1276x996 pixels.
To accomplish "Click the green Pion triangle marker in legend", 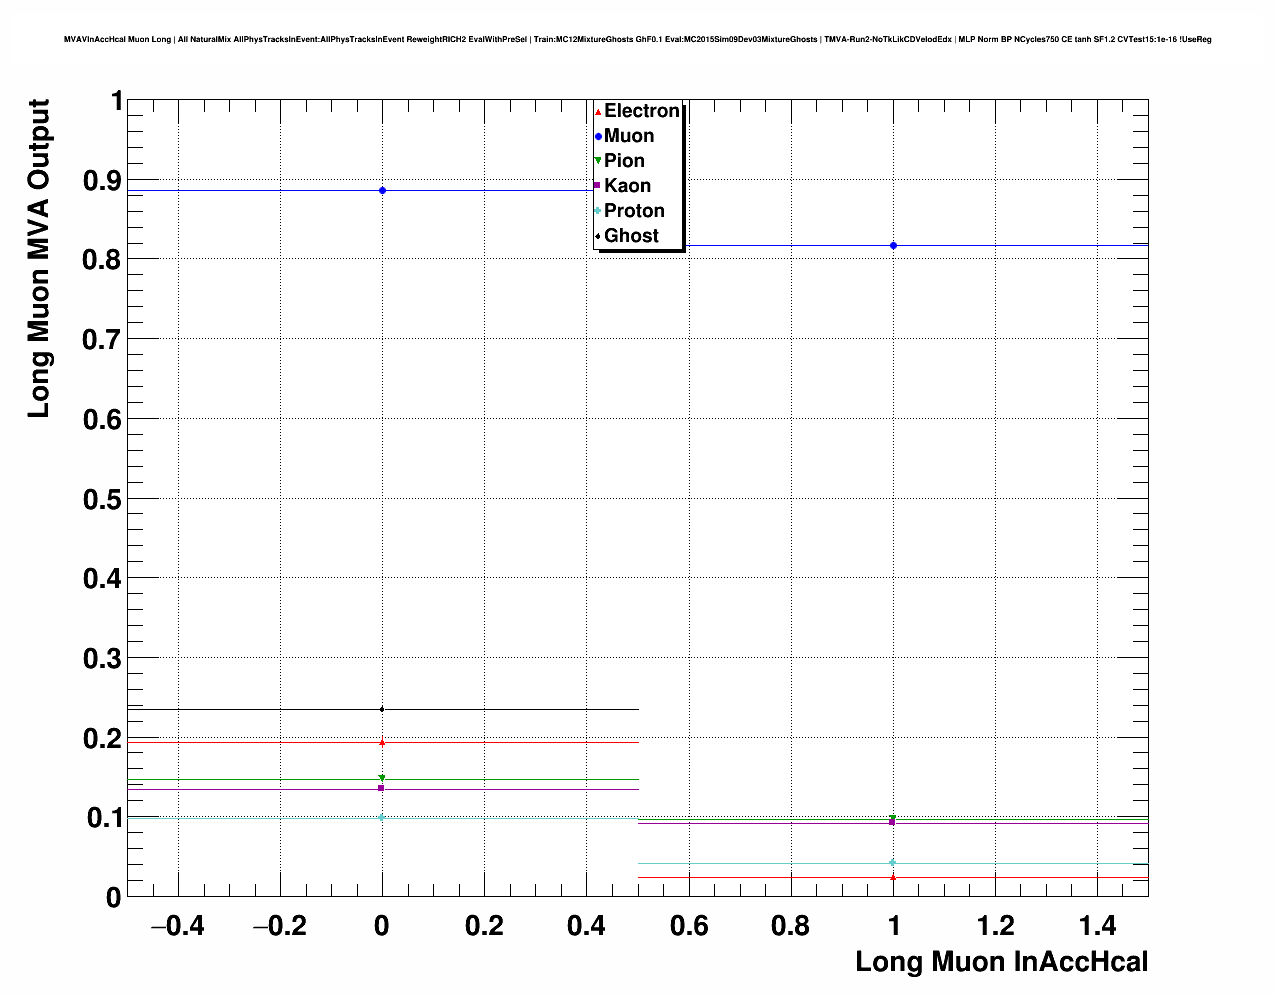I will pyautogui.click(x=597, y=161).
